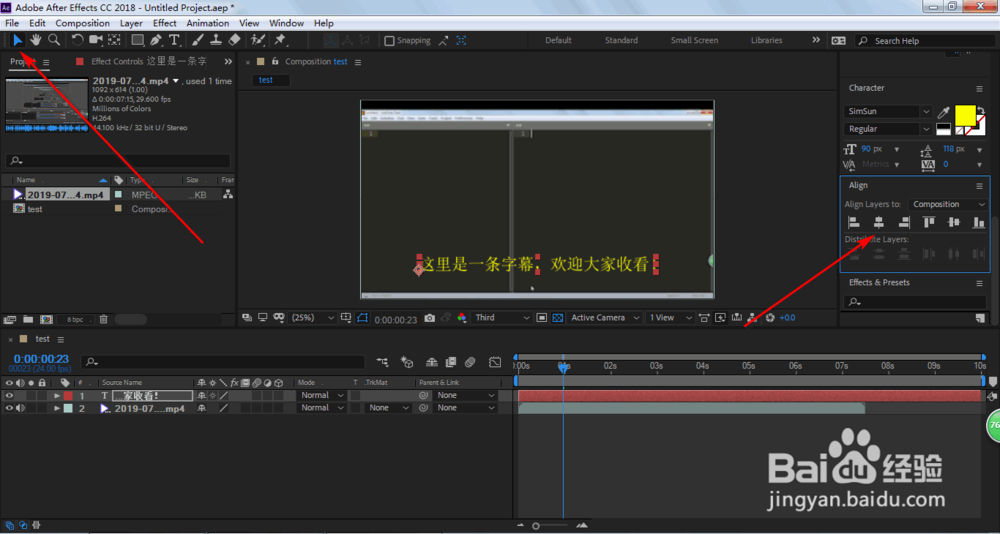Open the 1 View layout dropdown
Image resolution: width=1000 pixels, height=534 pixels.
[670, 318]
